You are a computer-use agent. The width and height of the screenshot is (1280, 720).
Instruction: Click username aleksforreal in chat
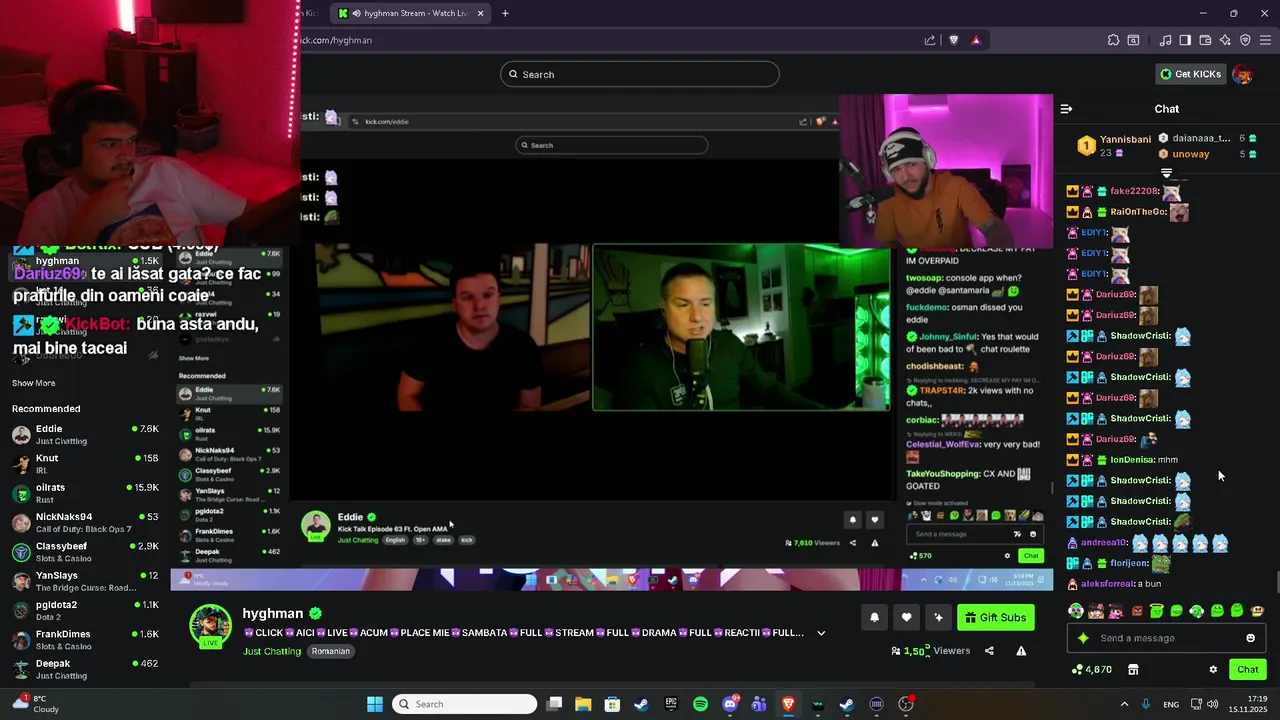click(1108, 584)
